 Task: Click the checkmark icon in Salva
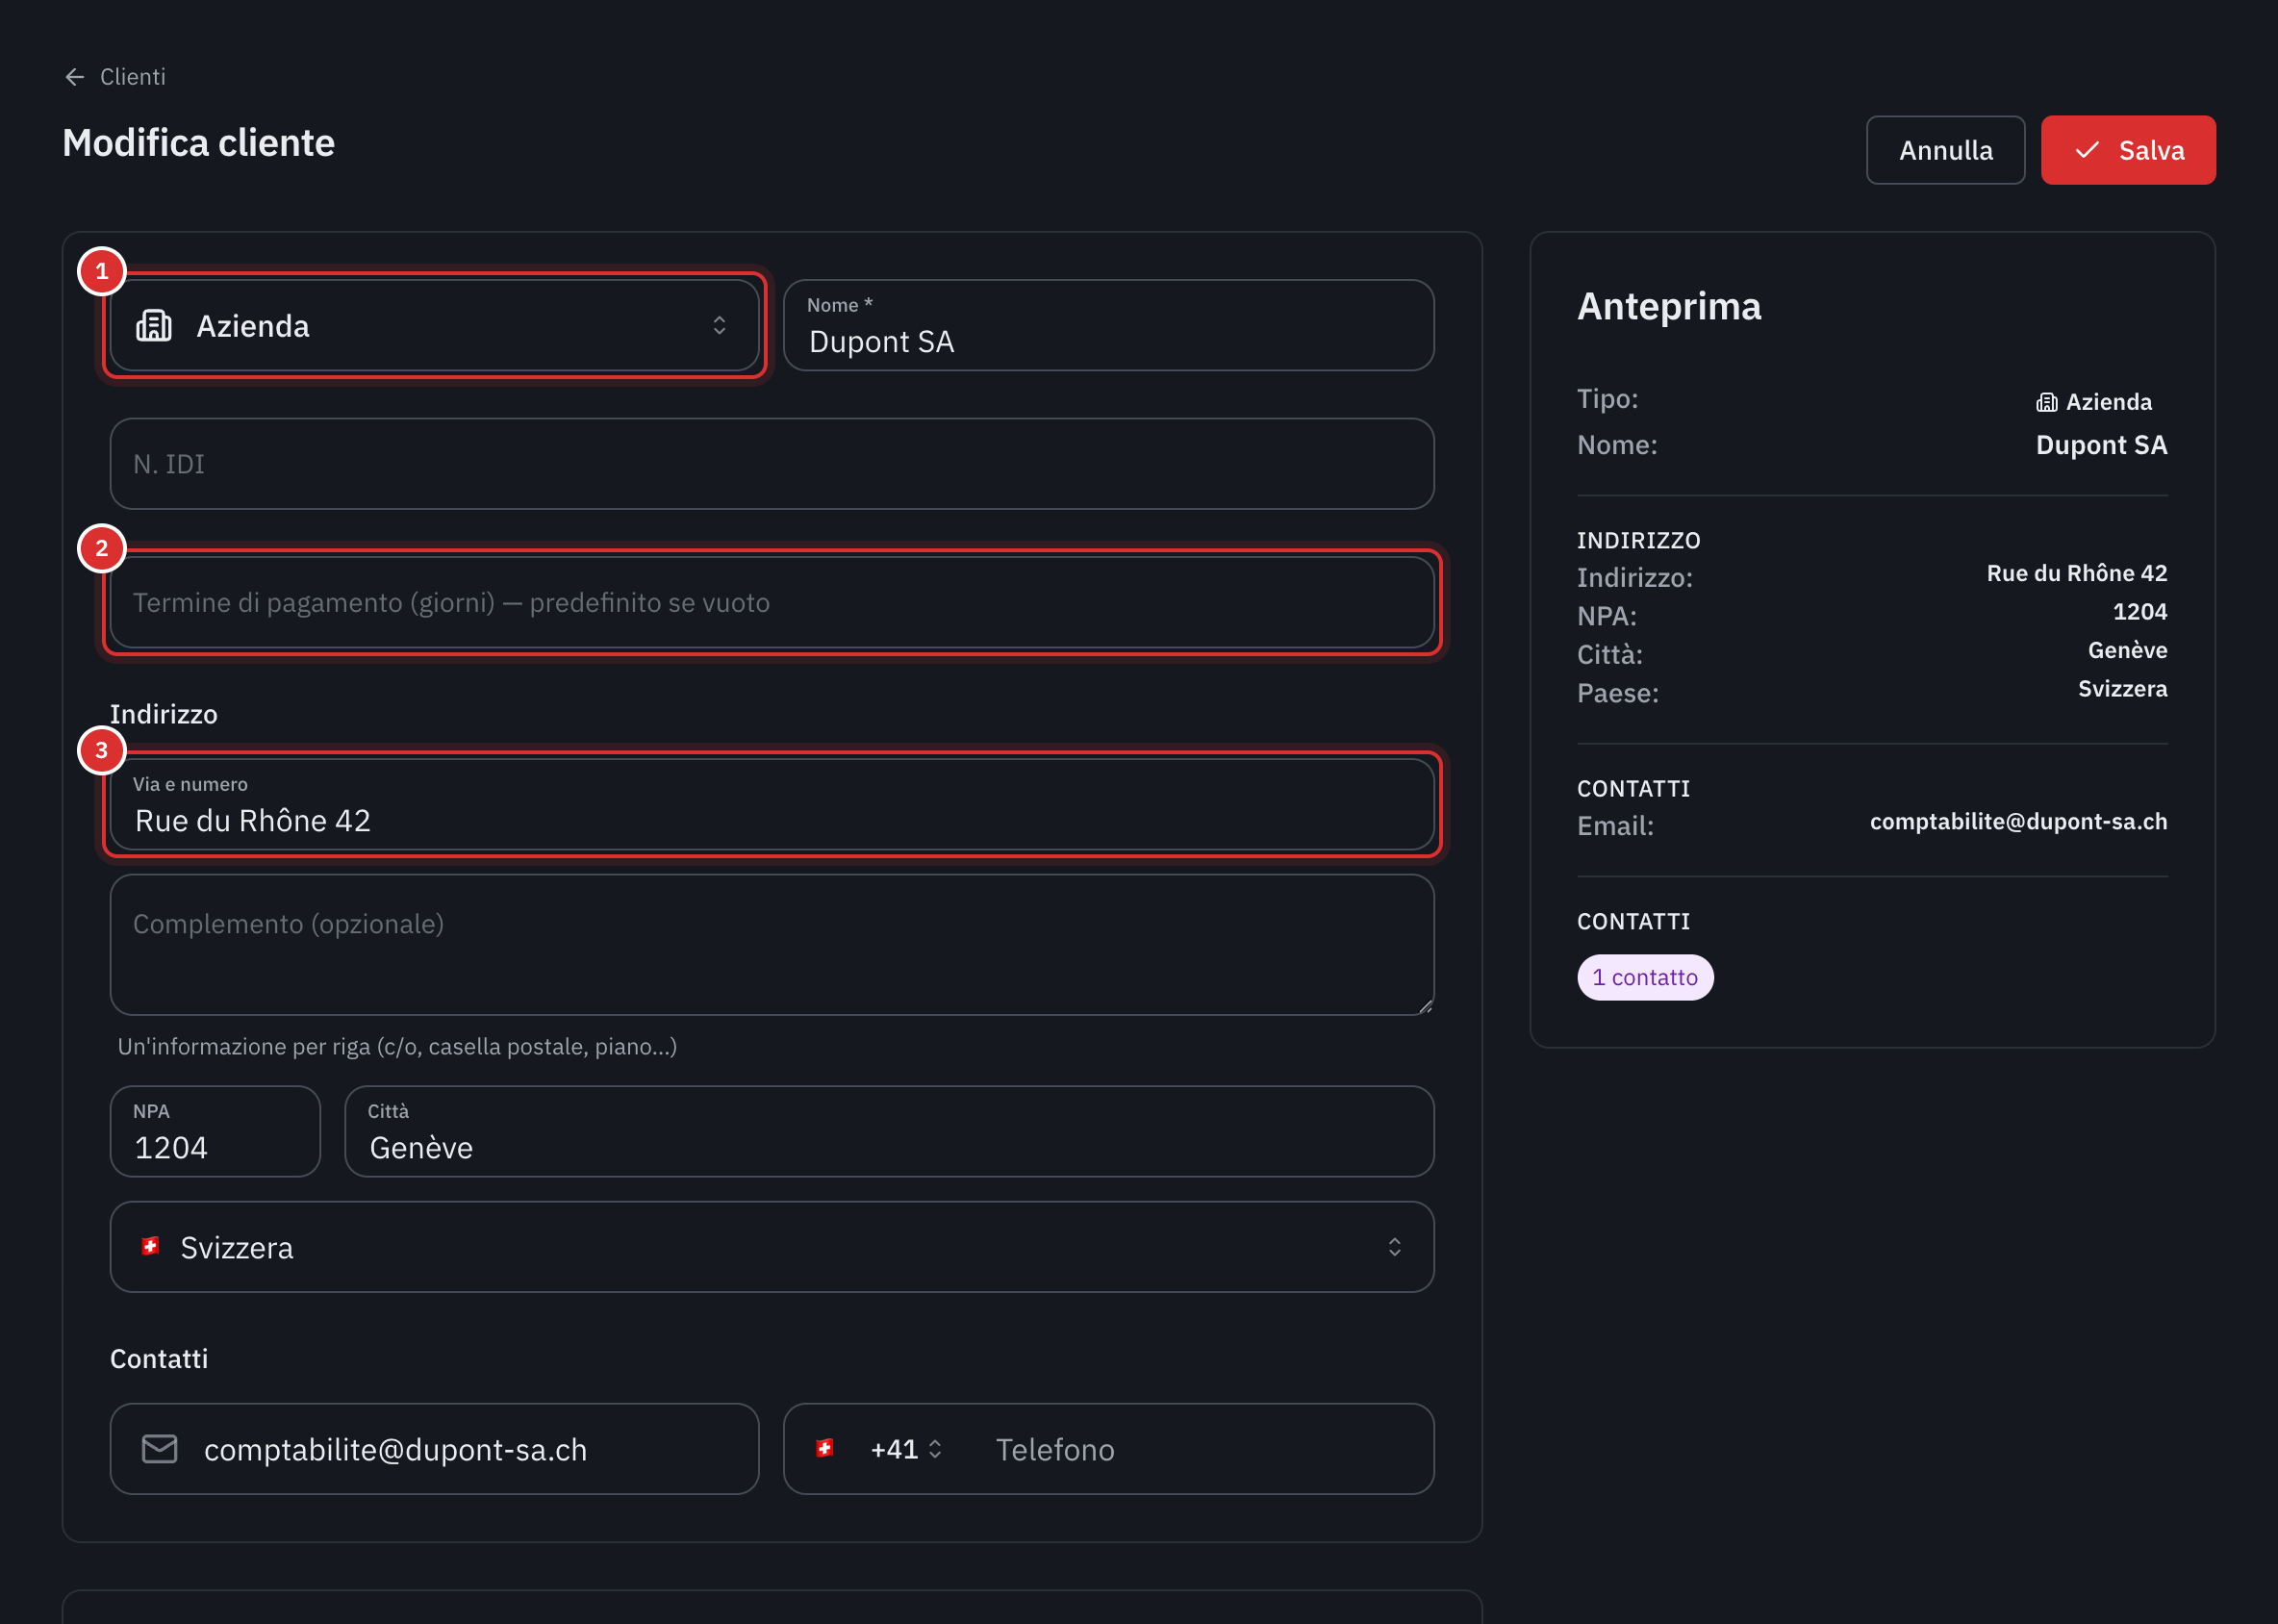point(2087,150)
